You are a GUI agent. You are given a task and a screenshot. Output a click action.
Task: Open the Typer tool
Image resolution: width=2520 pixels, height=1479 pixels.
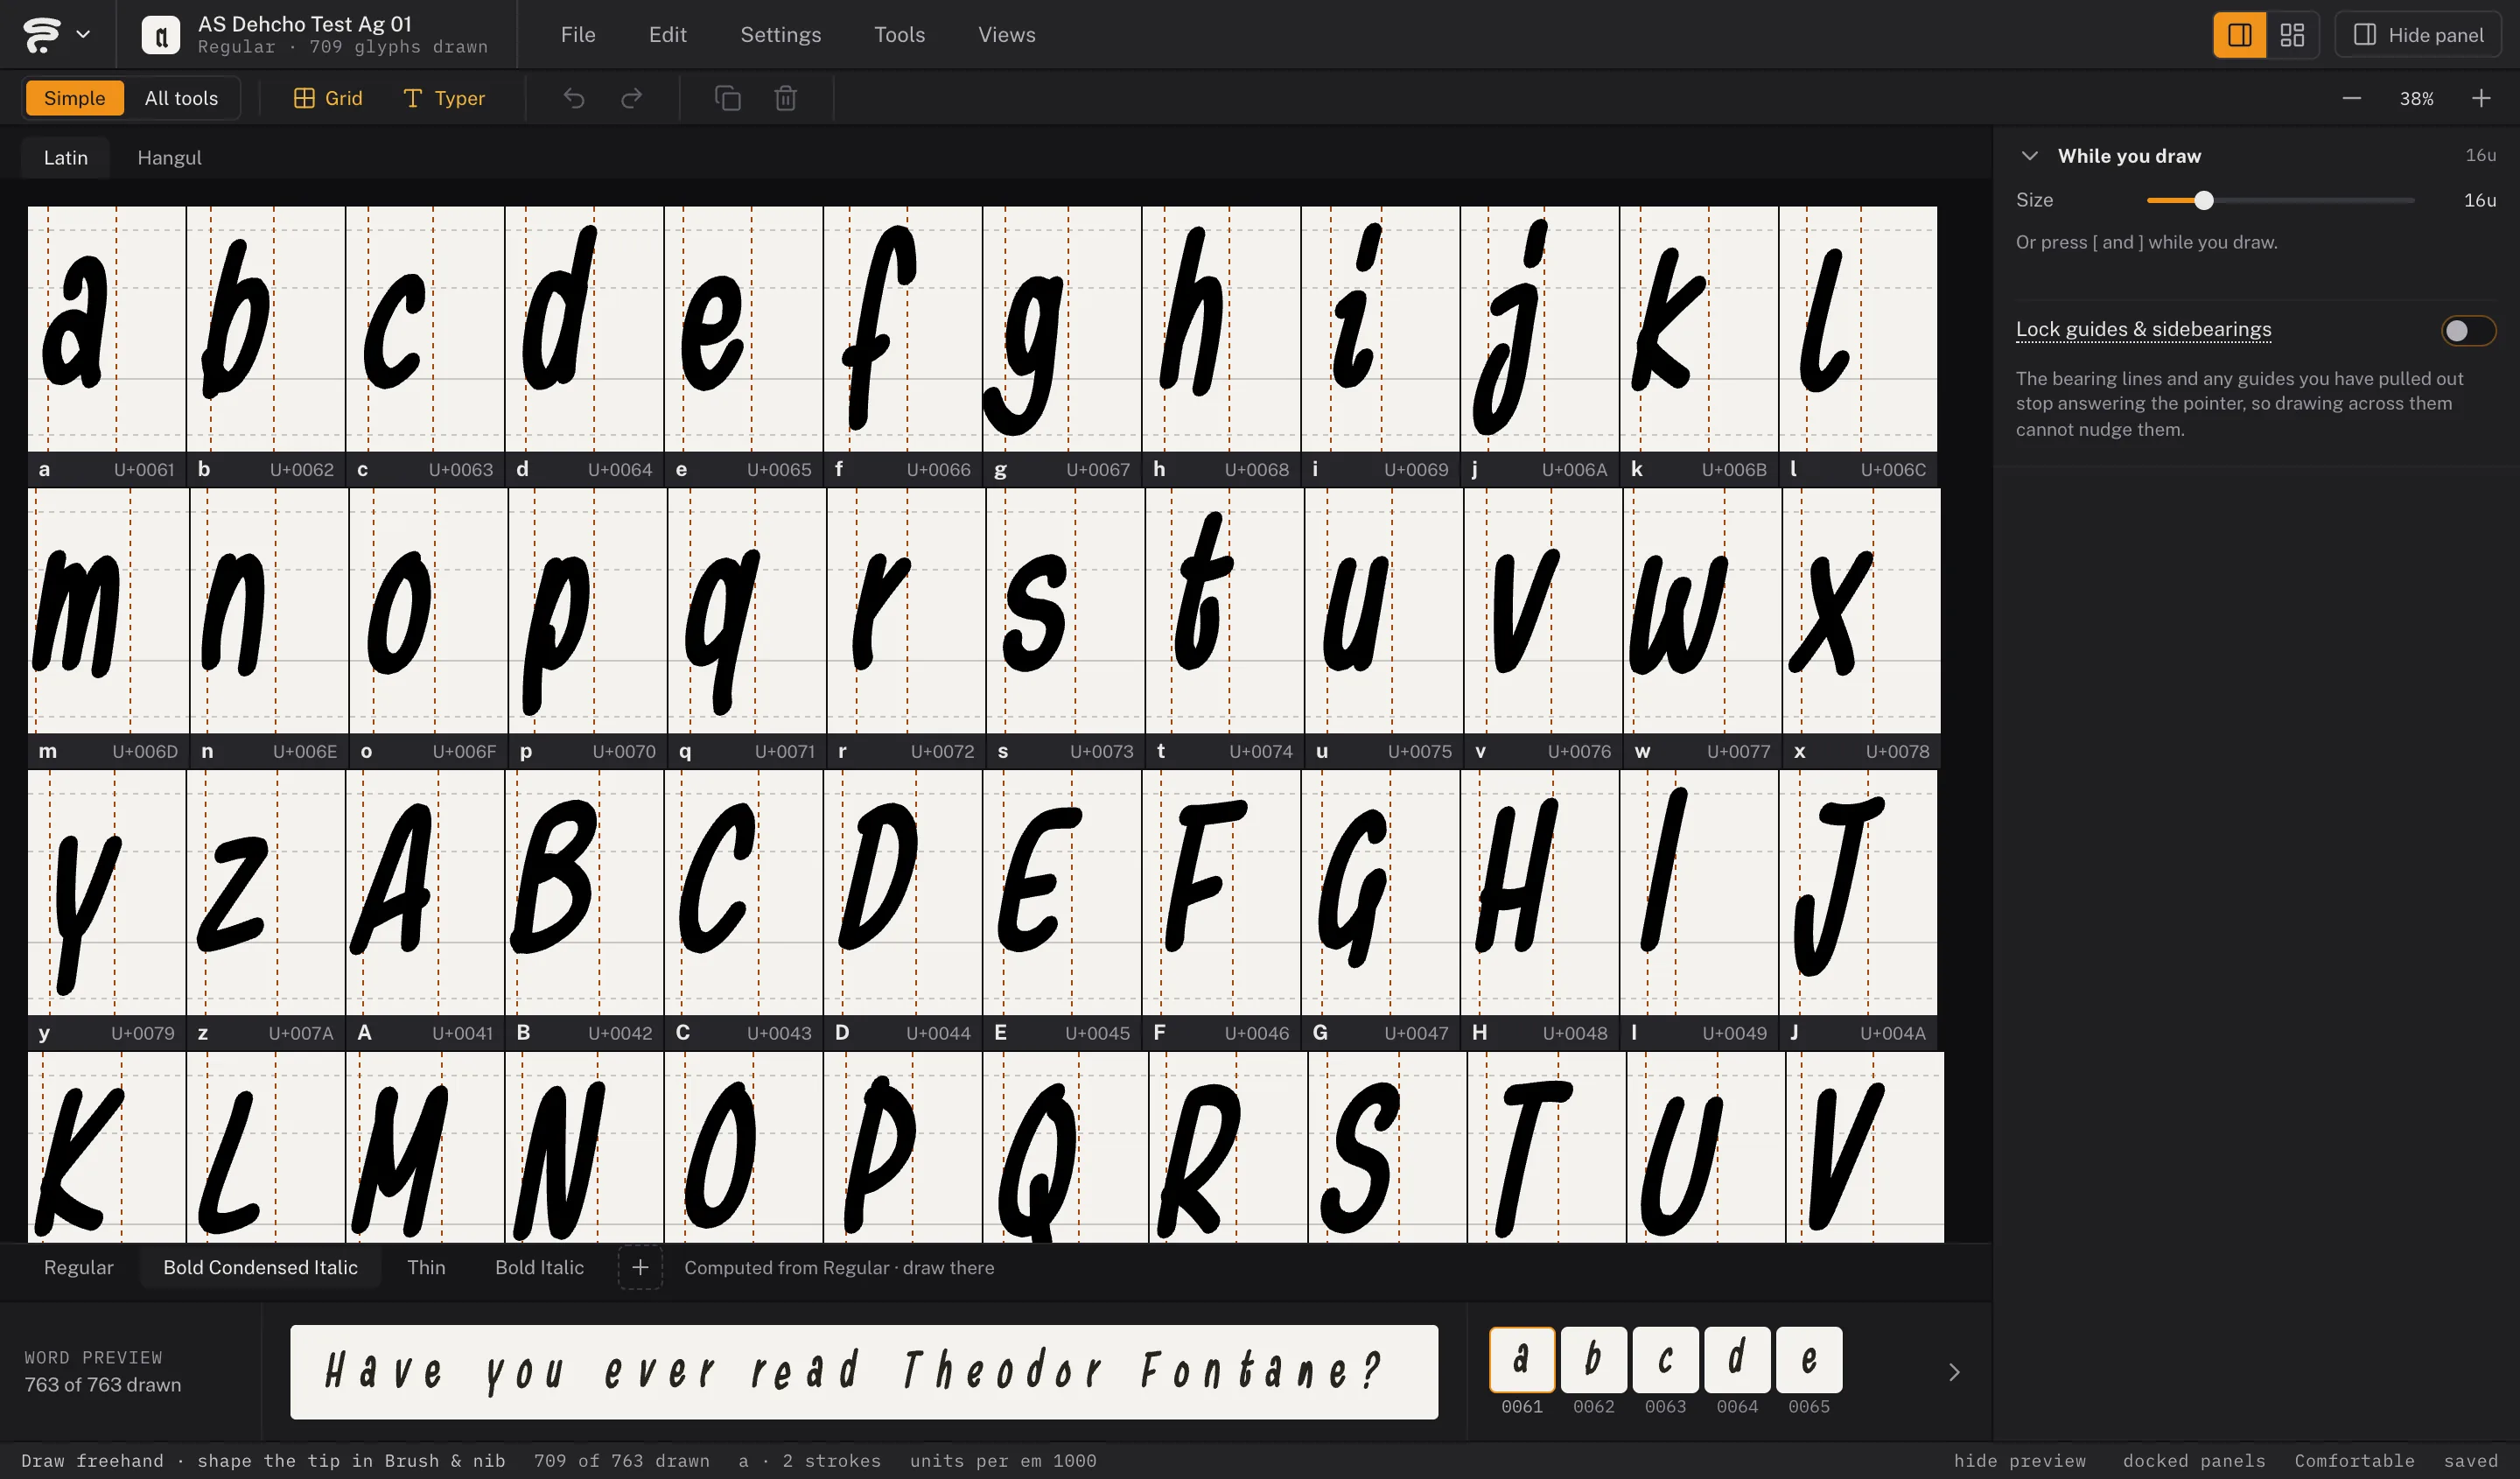tap(444, 98)
